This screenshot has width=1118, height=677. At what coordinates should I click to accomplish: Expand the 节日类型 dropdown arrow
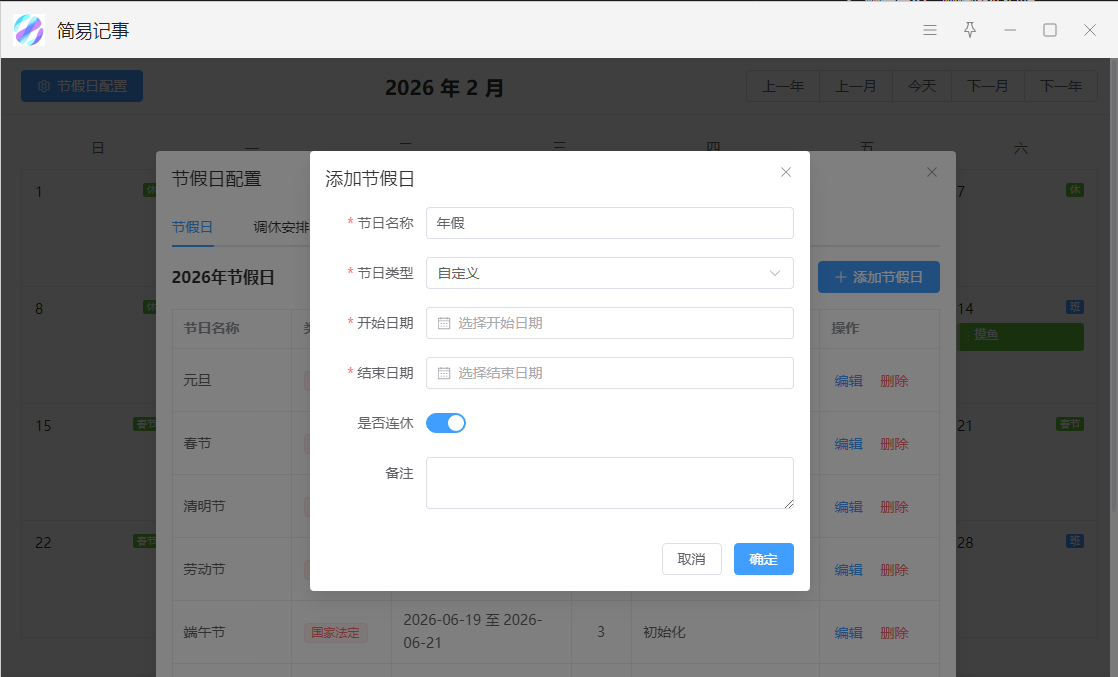click(775, 273)
